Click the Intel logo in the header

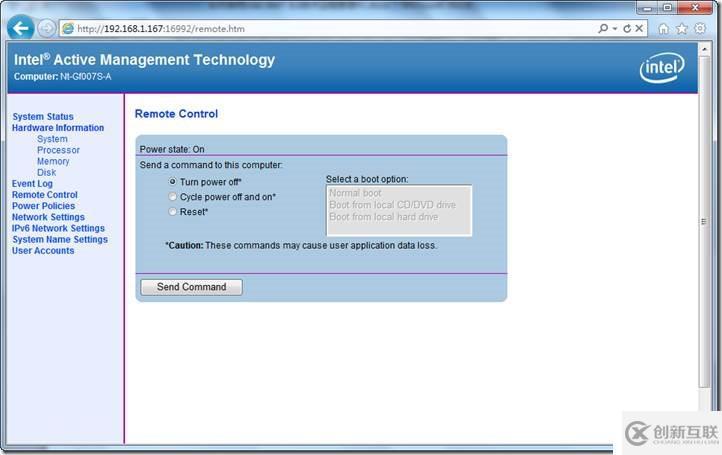point(662,68)
